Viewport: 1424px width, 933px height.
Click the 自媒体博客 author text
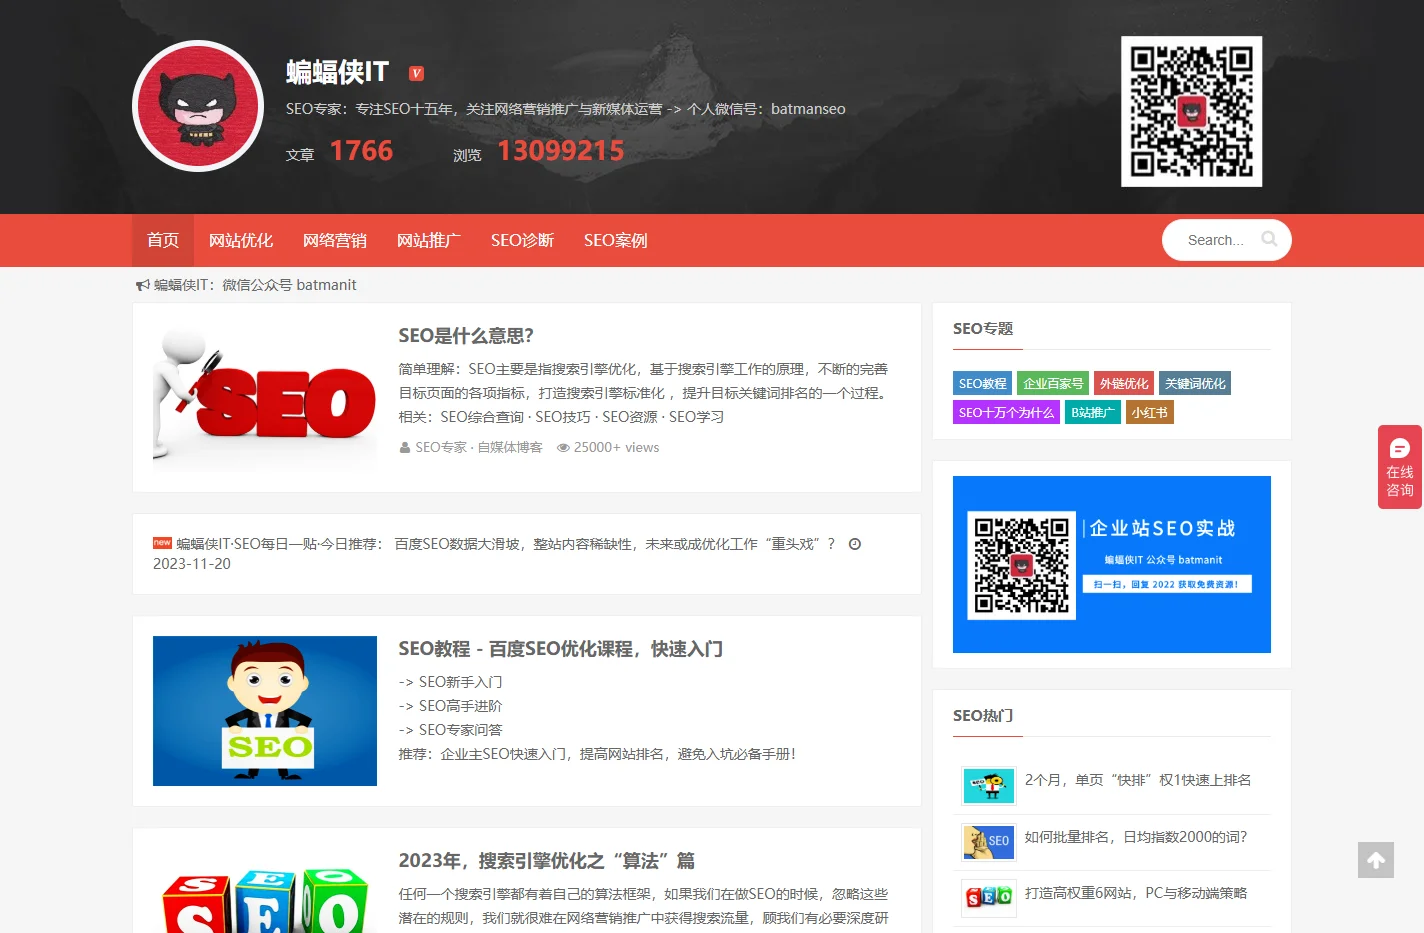point(510,448)
